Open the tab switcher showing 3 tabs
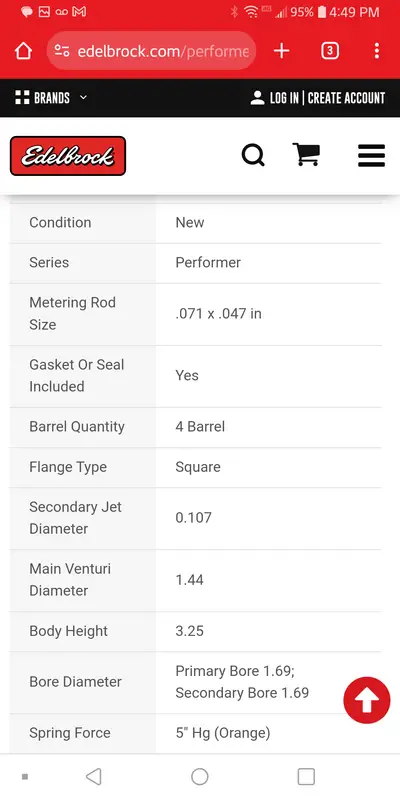 point(330,51)
